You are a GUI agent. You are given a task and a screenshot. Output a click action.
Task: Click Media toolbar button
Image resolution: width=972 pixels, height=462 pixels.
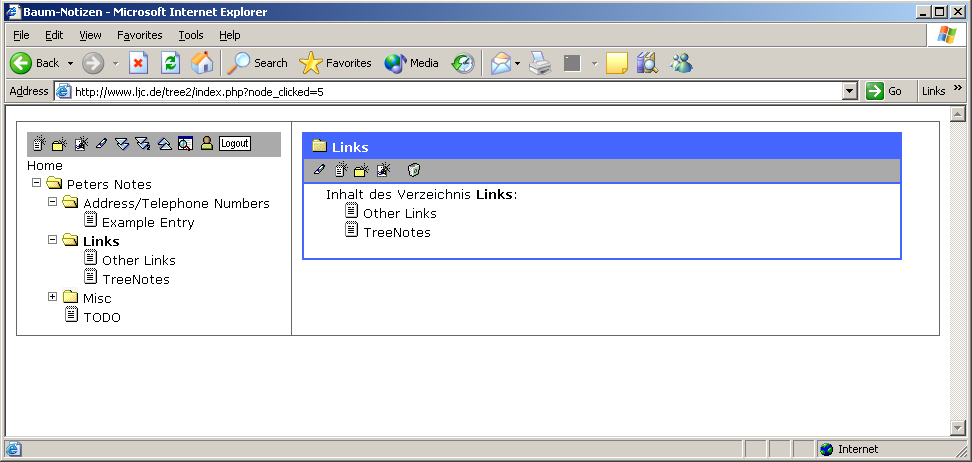(411, 63)
